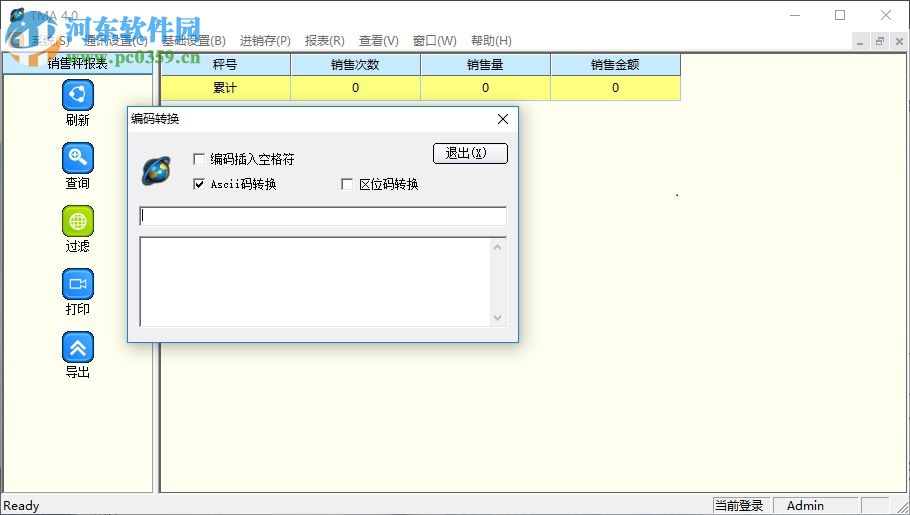Click the 刷新 refresh icon
This screenshot has height=515, width=910.
click(78, 95)
